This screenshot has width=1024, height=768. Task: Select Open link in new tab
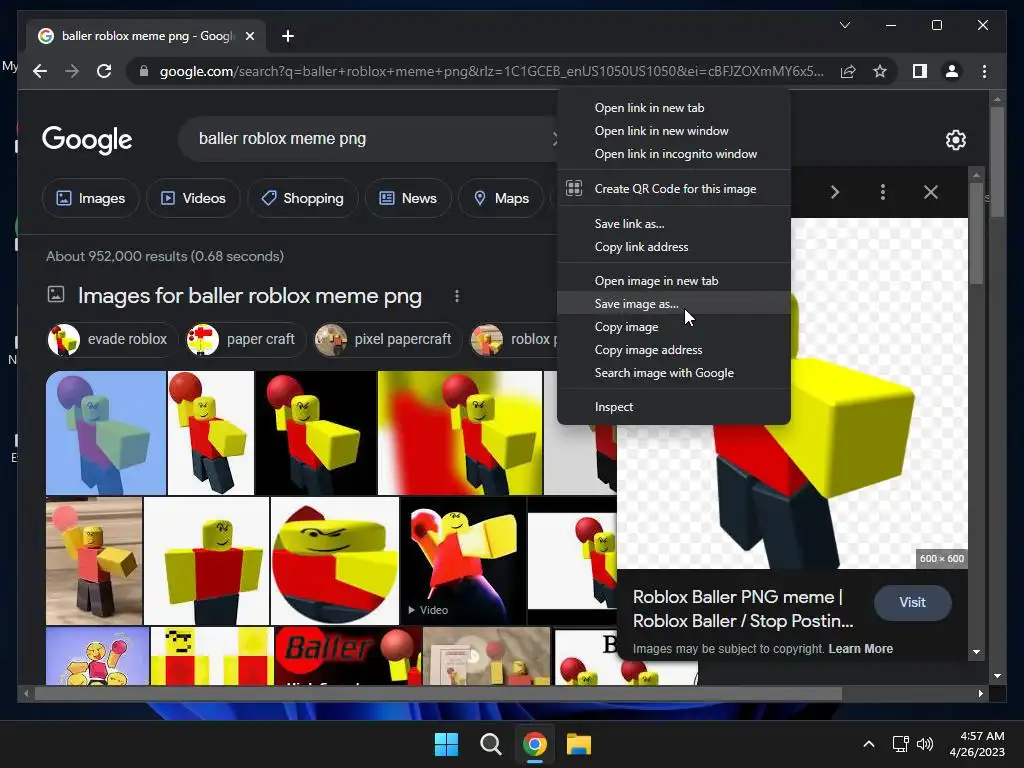(674, 108)
